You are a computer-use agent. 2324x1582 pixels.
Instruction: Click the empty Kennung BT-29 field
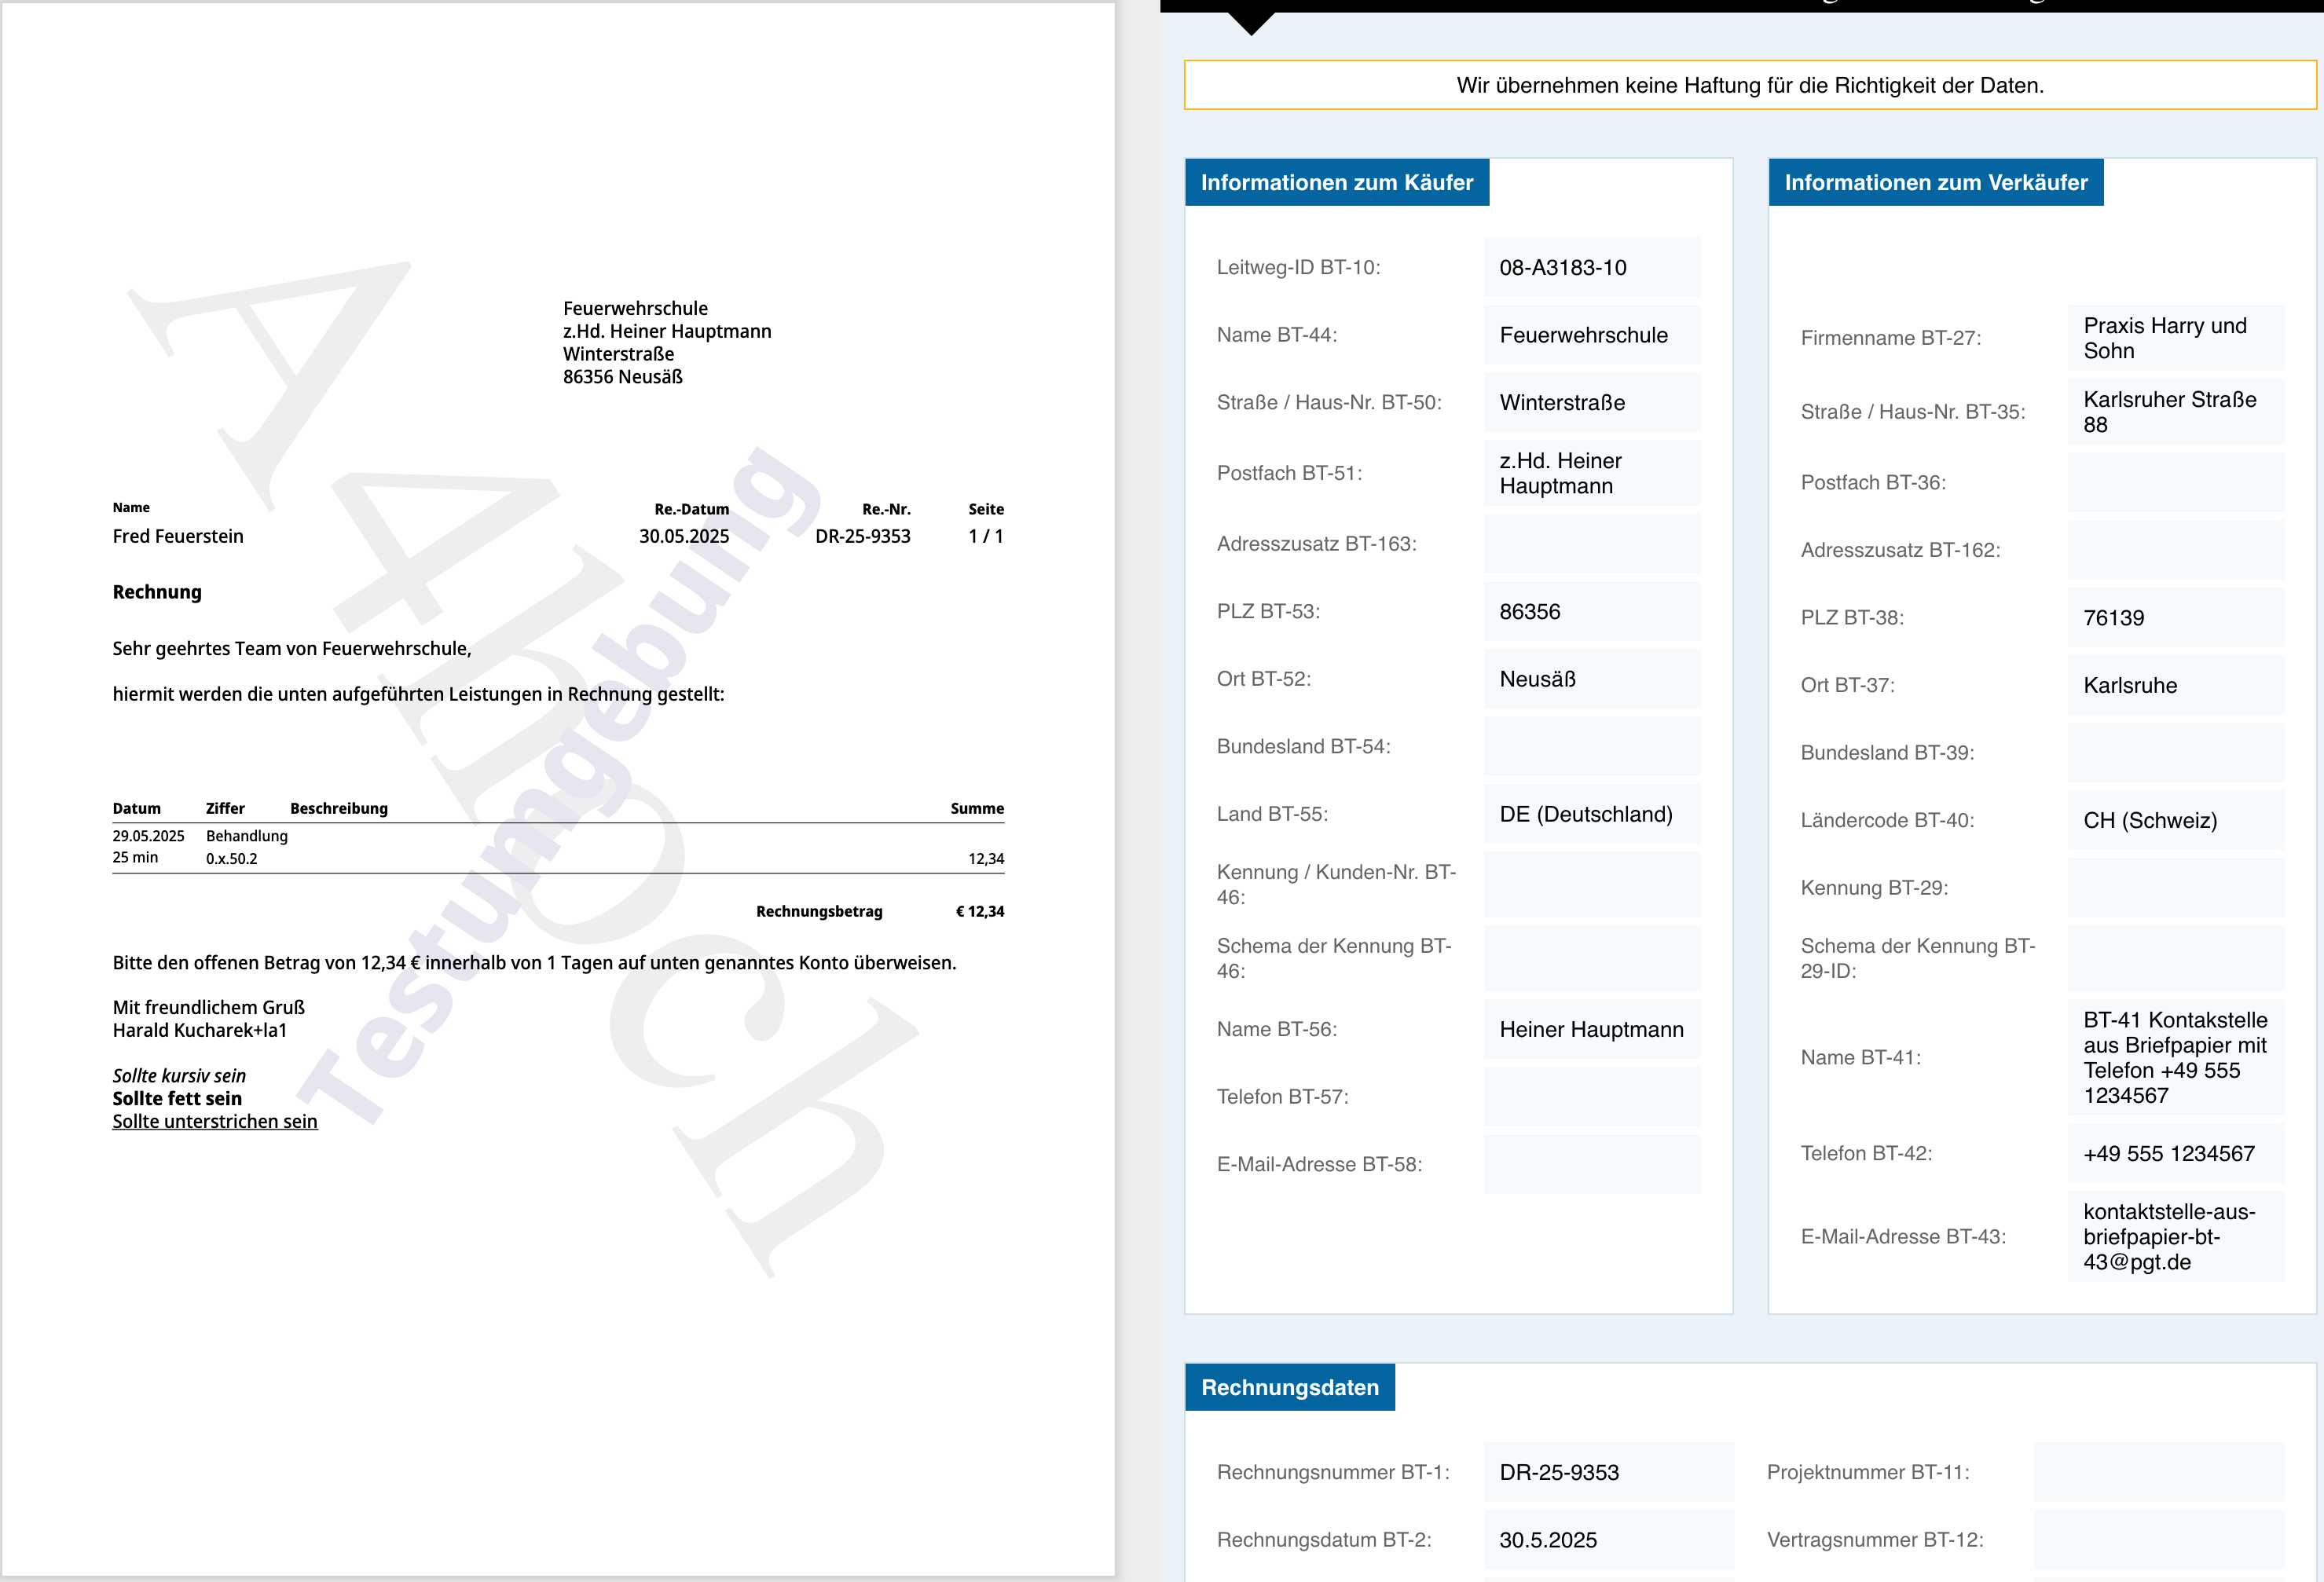pos(2175,888)
